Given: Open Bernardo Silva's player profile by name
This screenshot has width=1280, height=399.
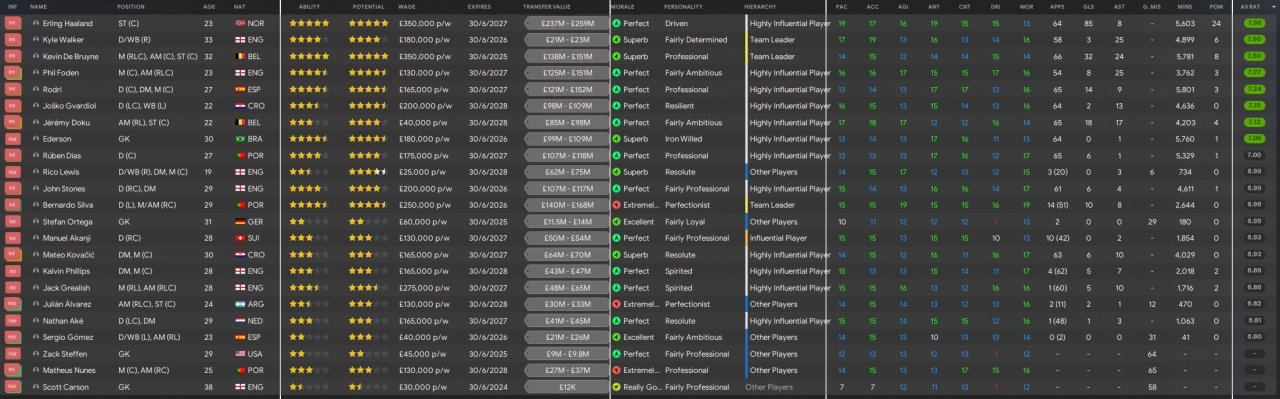Looking at the screenshot, I should pyautogui.click(x=69, y=205).
